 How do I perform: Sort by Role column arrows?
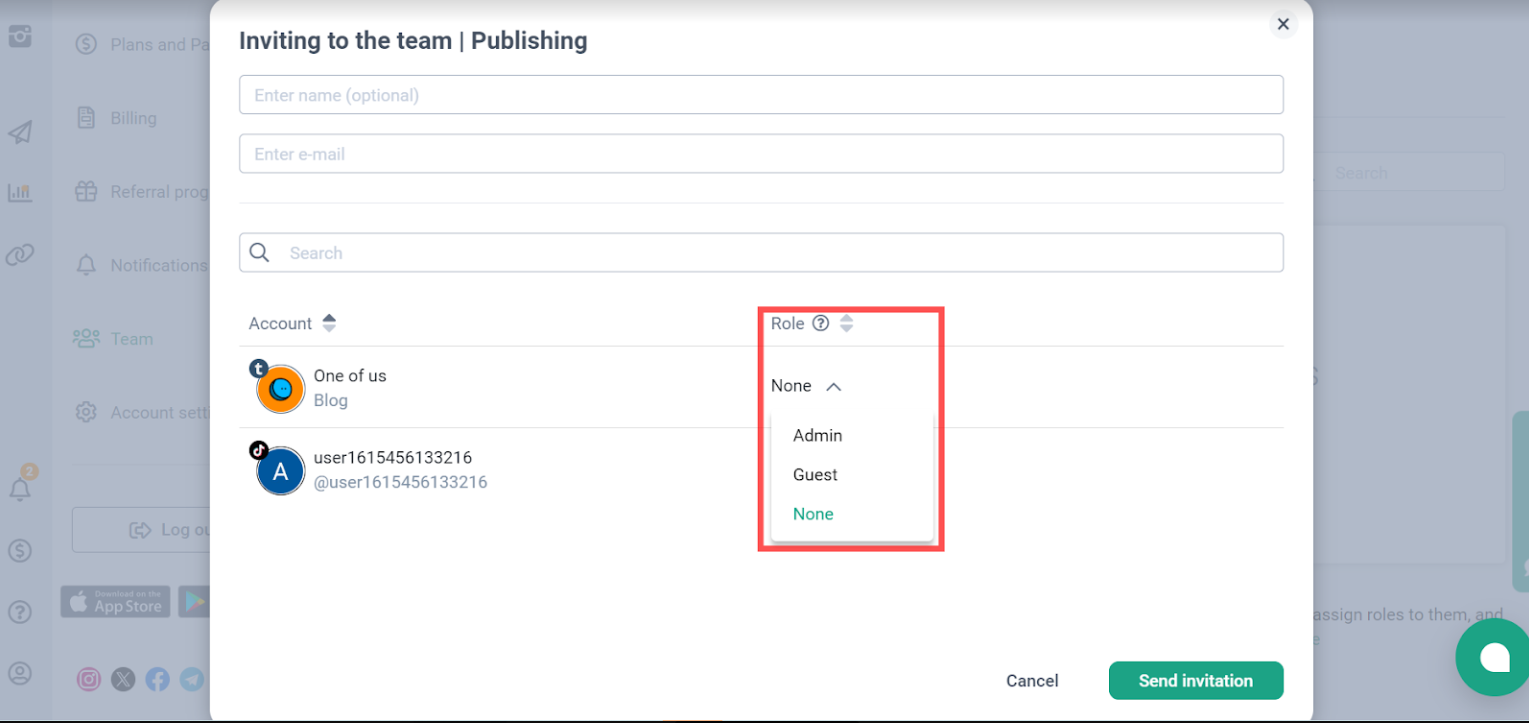[x=847, y=323]
